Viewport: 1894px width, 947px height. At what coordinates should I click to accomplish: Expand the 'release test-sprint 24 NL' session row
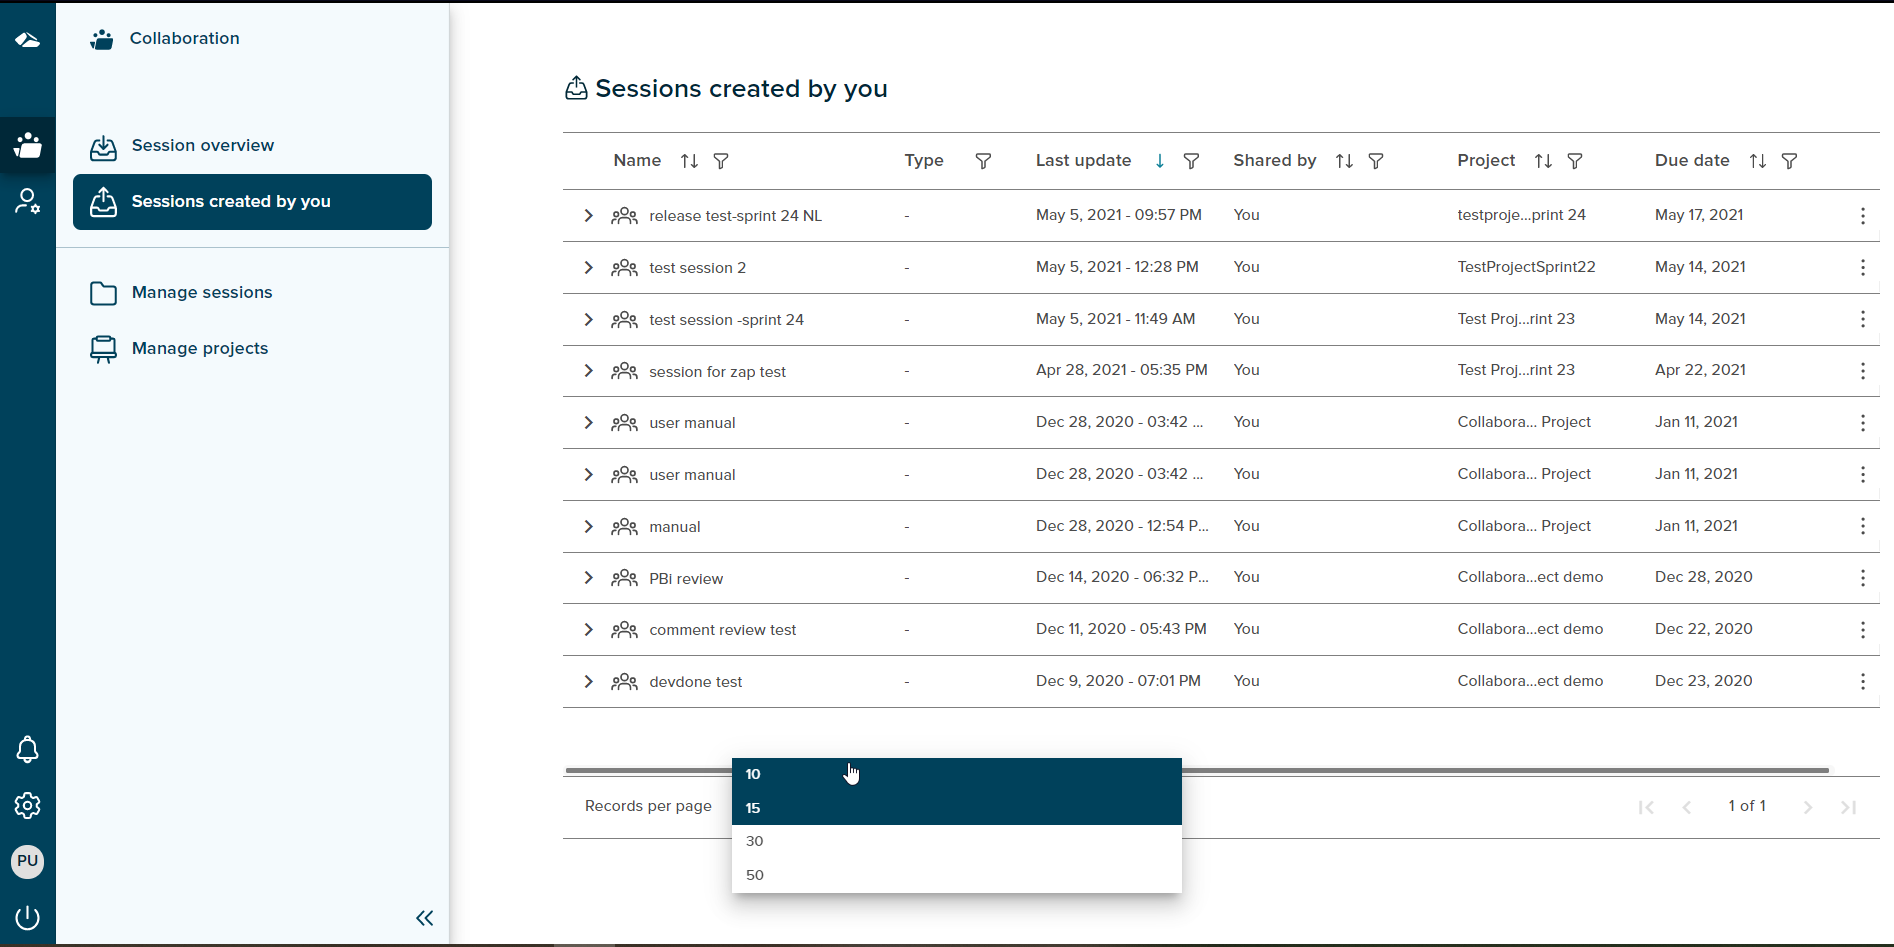(588, 215)
